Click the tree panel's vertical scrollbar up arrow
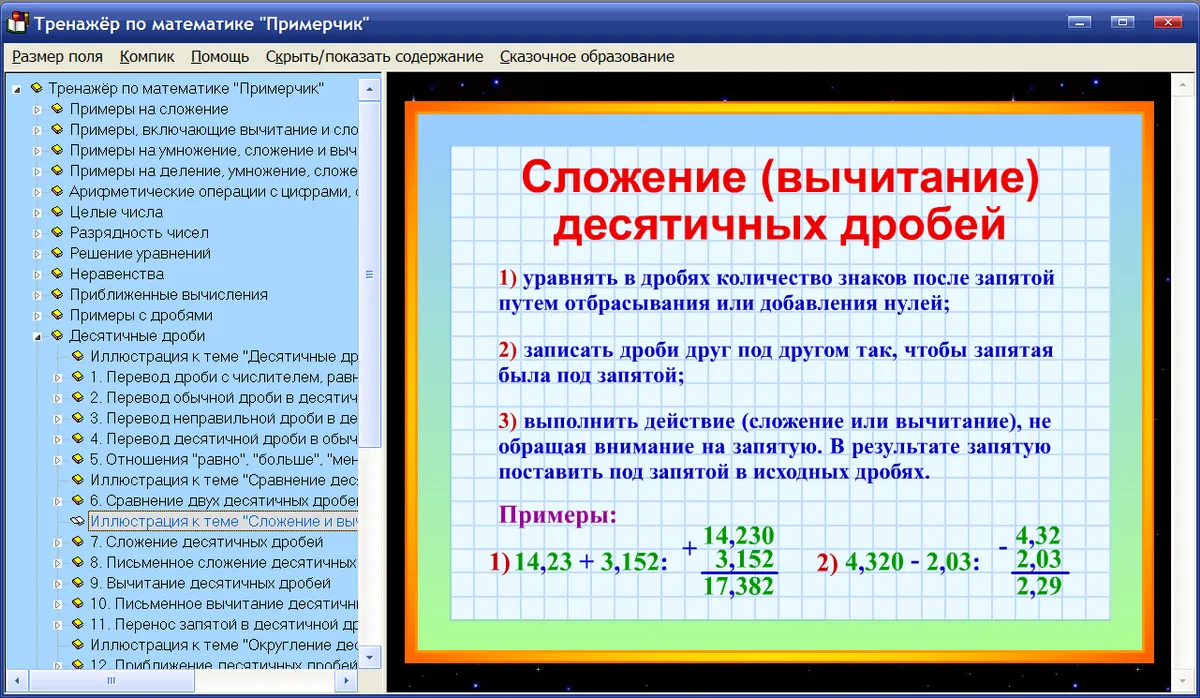The height and width of the screenshot is (698, 1200). (x=370, y=89)
